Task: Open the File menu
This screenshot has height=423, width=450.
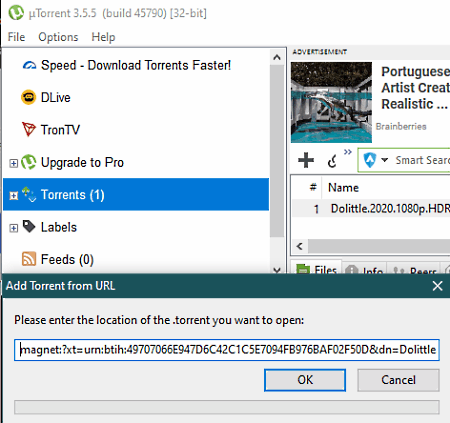Action: (16, 37)
